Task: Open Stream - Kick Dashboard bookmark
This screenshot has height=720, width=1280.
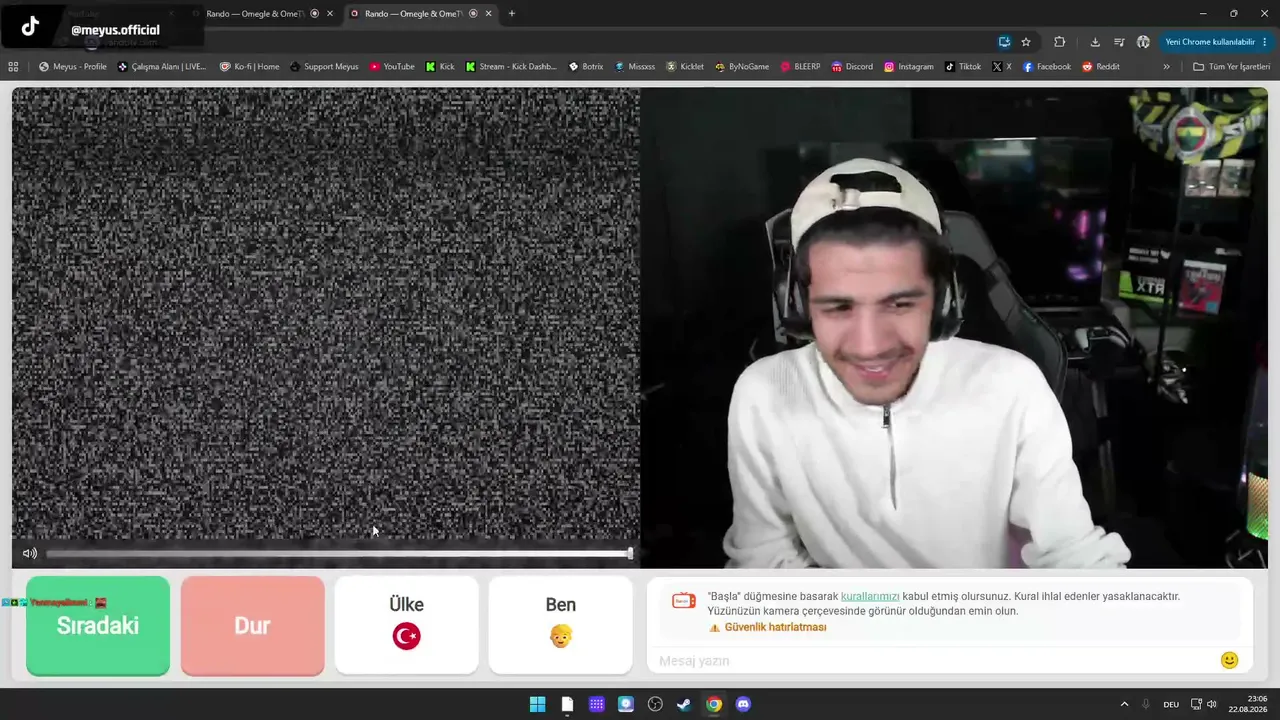Action: pyautogui.click(x=511, y=67)
